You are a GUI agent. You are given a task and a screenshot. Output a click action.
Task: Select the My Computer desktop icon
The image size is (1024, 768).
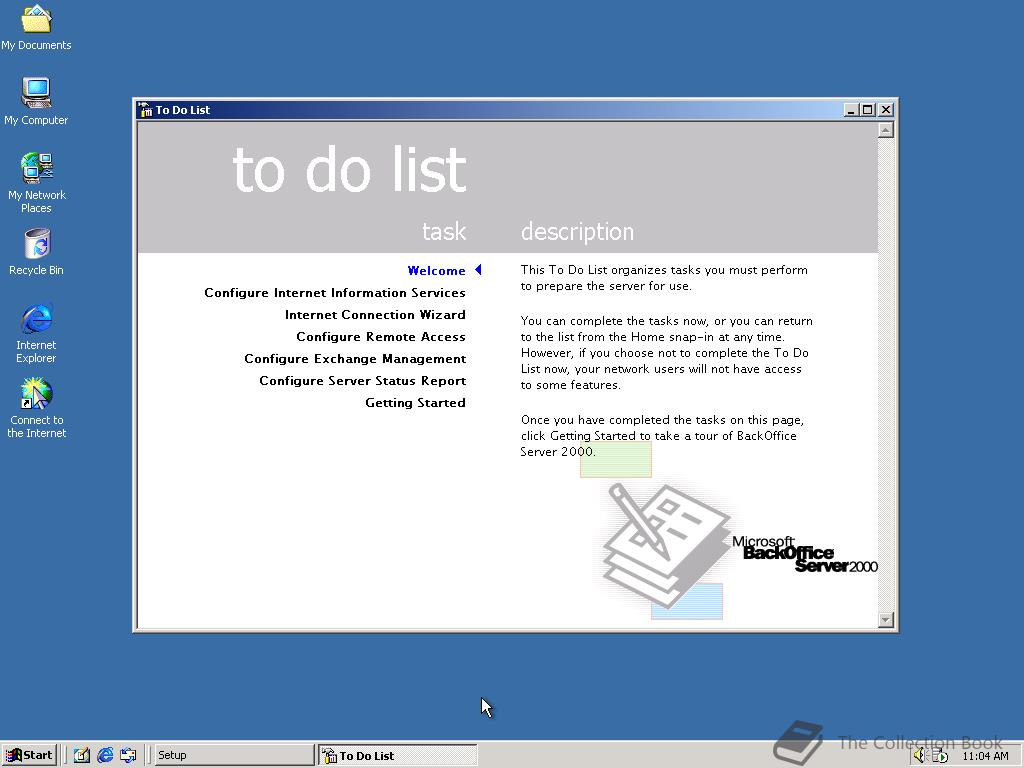click(36, 101)
